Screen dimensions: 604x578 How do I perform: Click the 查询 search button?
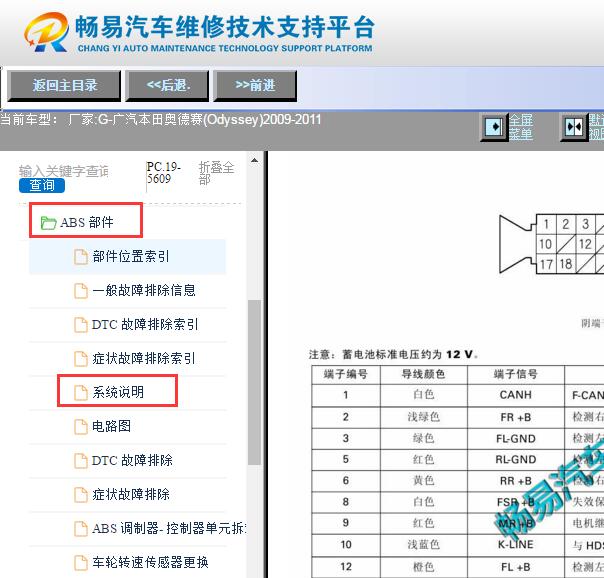(42, 186)
